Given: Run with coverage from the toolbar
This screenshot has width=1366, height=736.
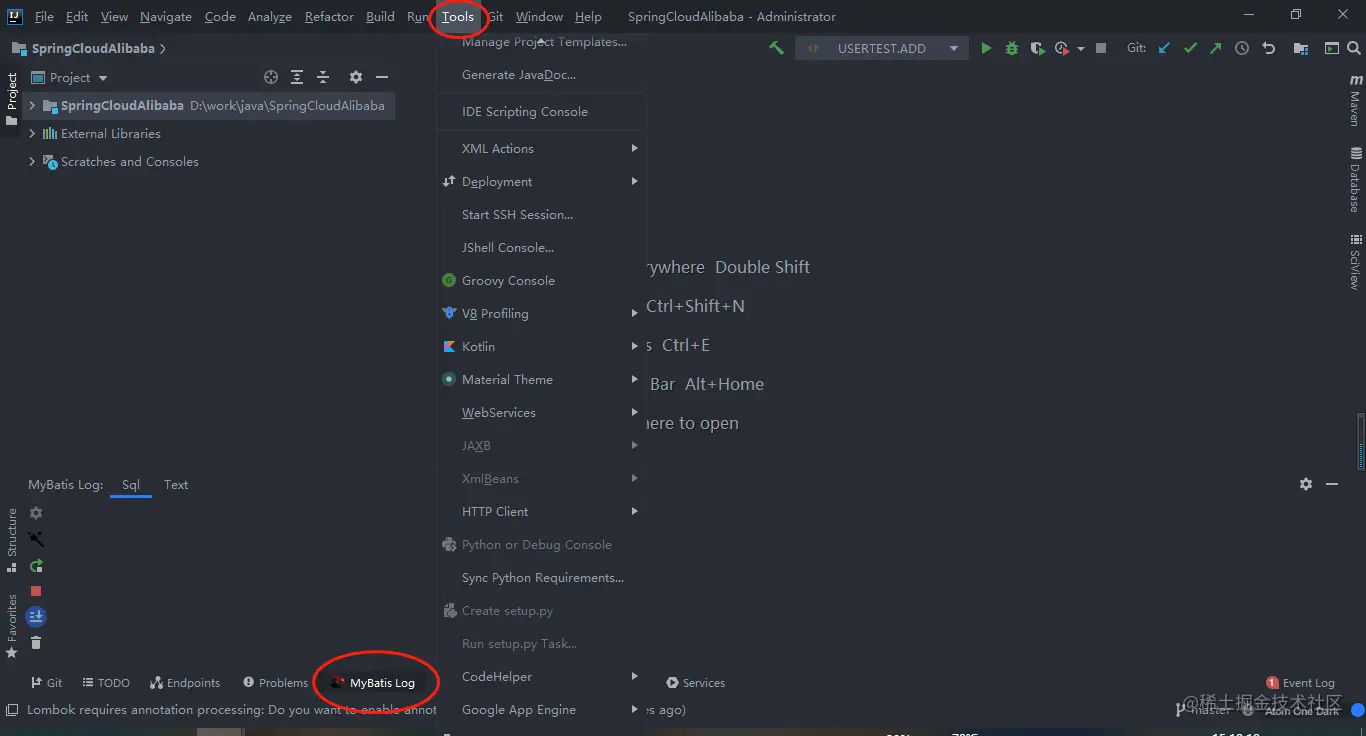Looking at the screenshot, I should 1038,48.
